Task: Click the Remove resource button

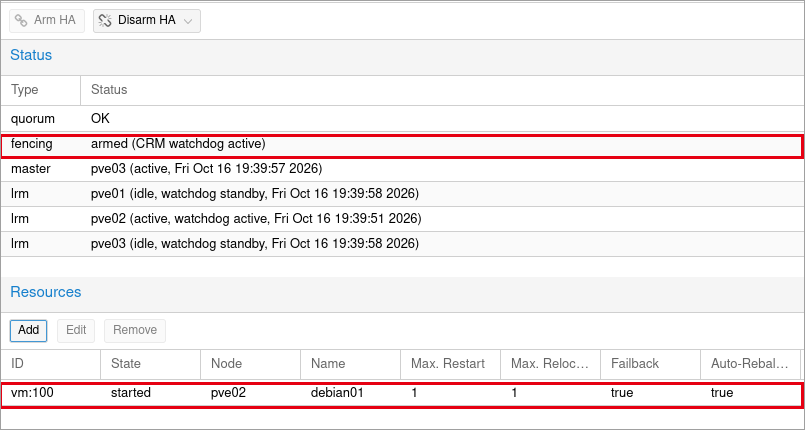Action: pos(135,330)
